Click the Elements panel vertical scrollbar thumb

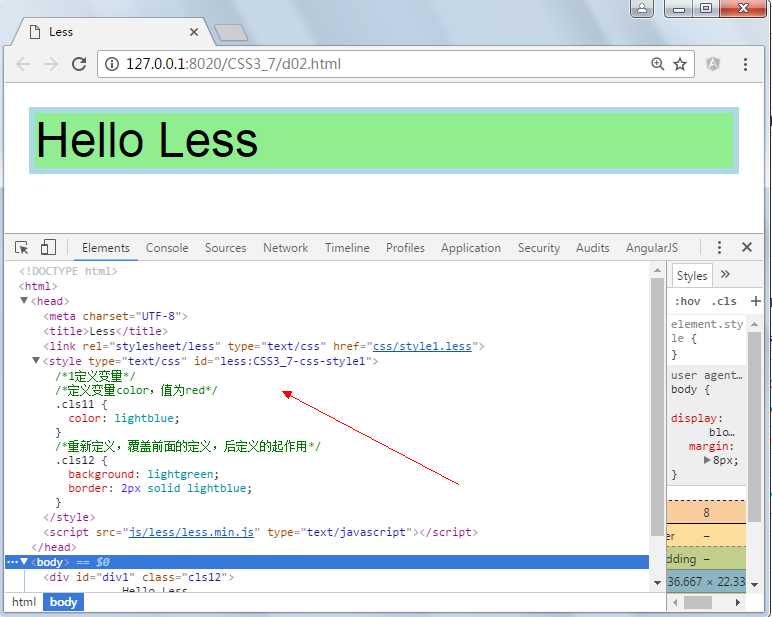[657, 407]
